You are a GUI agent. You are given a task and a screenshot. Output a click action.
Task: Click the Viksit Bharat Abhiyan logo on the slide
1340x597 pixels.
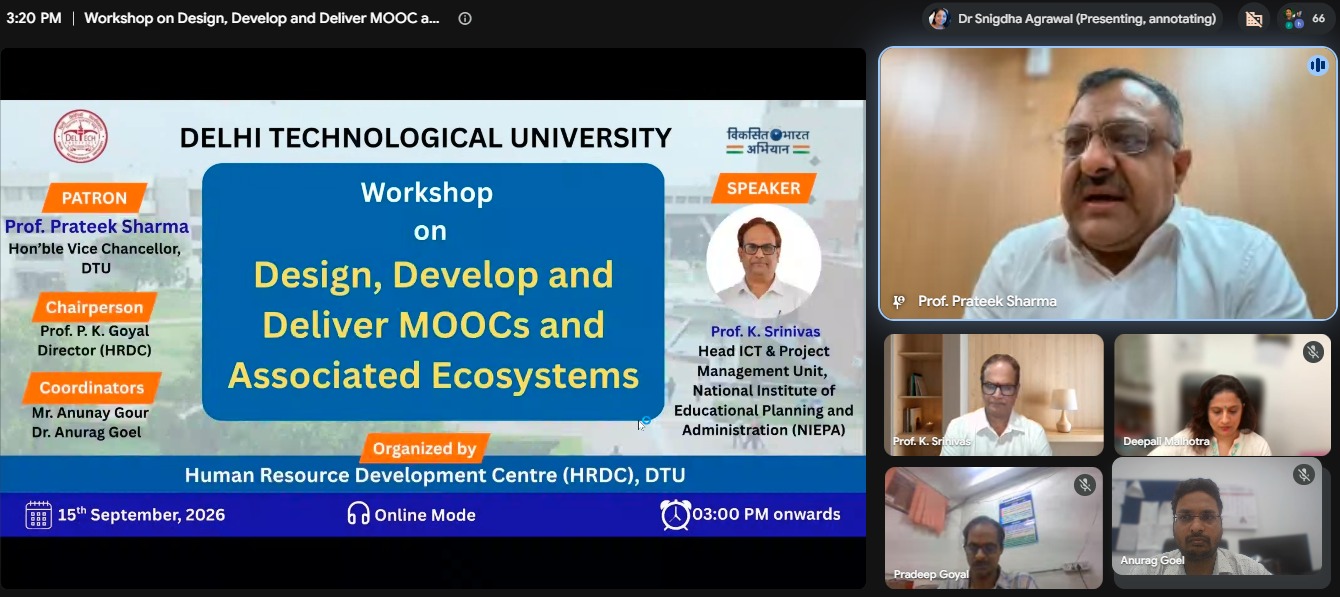coord(768,141)
